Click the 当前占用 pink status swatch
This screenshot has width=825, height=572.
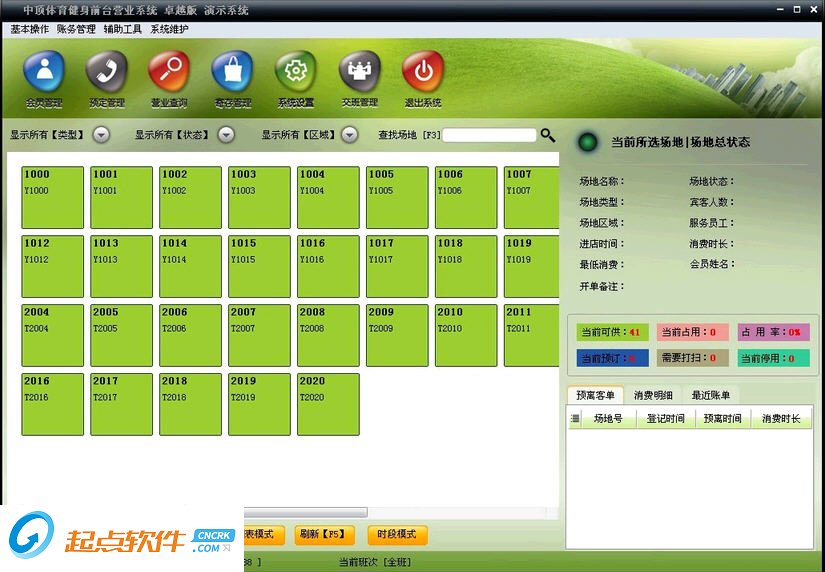(692, 332)
